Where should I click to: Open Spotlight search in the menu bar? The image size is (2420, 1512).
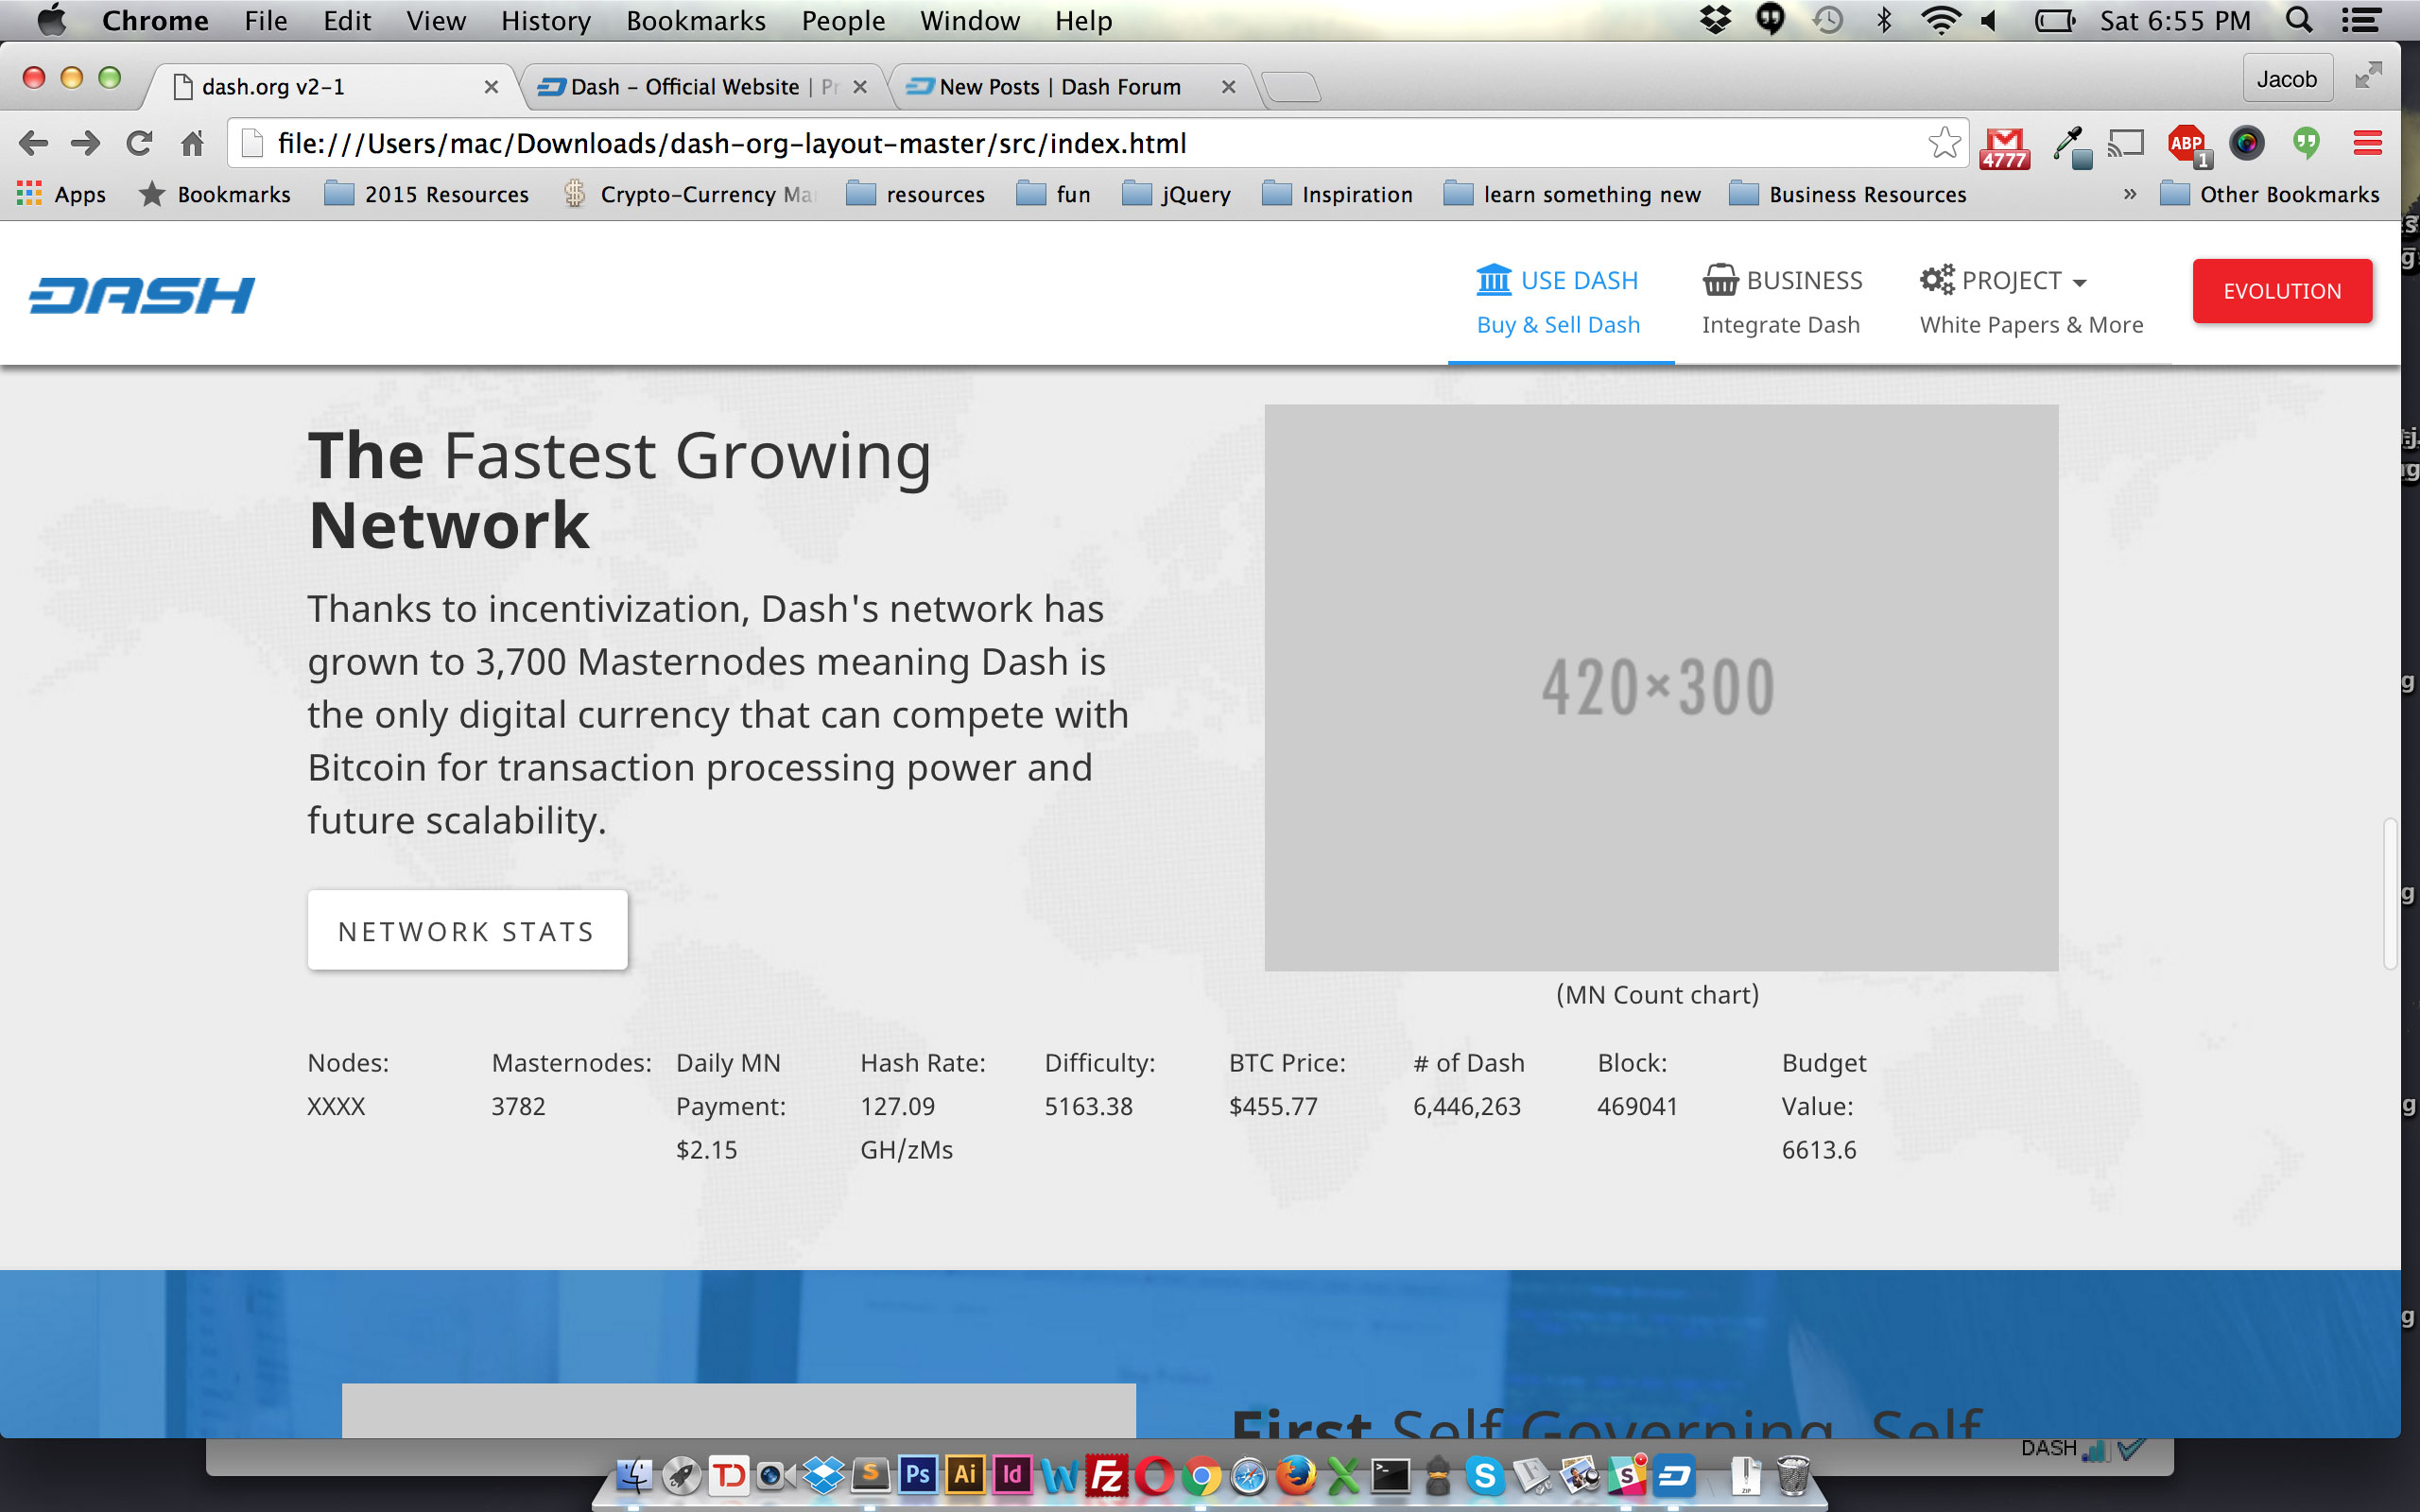(2299, 20)
